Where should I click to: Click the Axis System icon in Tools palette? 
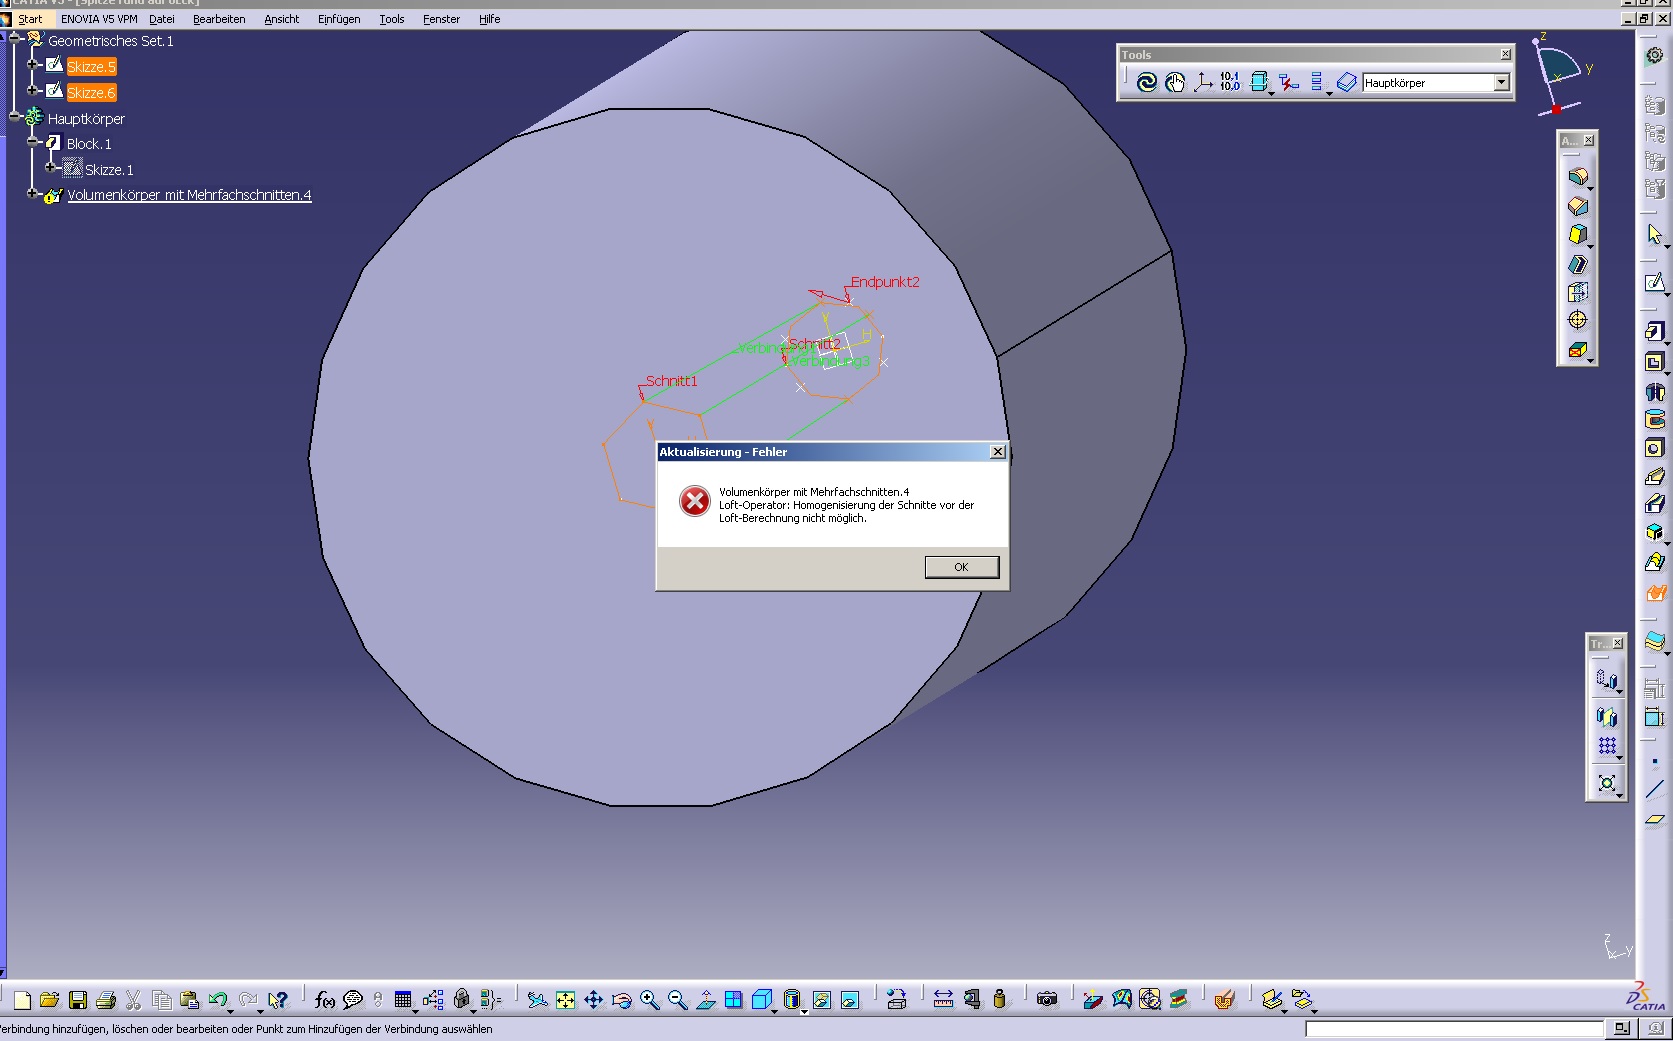pos(1203,82)
